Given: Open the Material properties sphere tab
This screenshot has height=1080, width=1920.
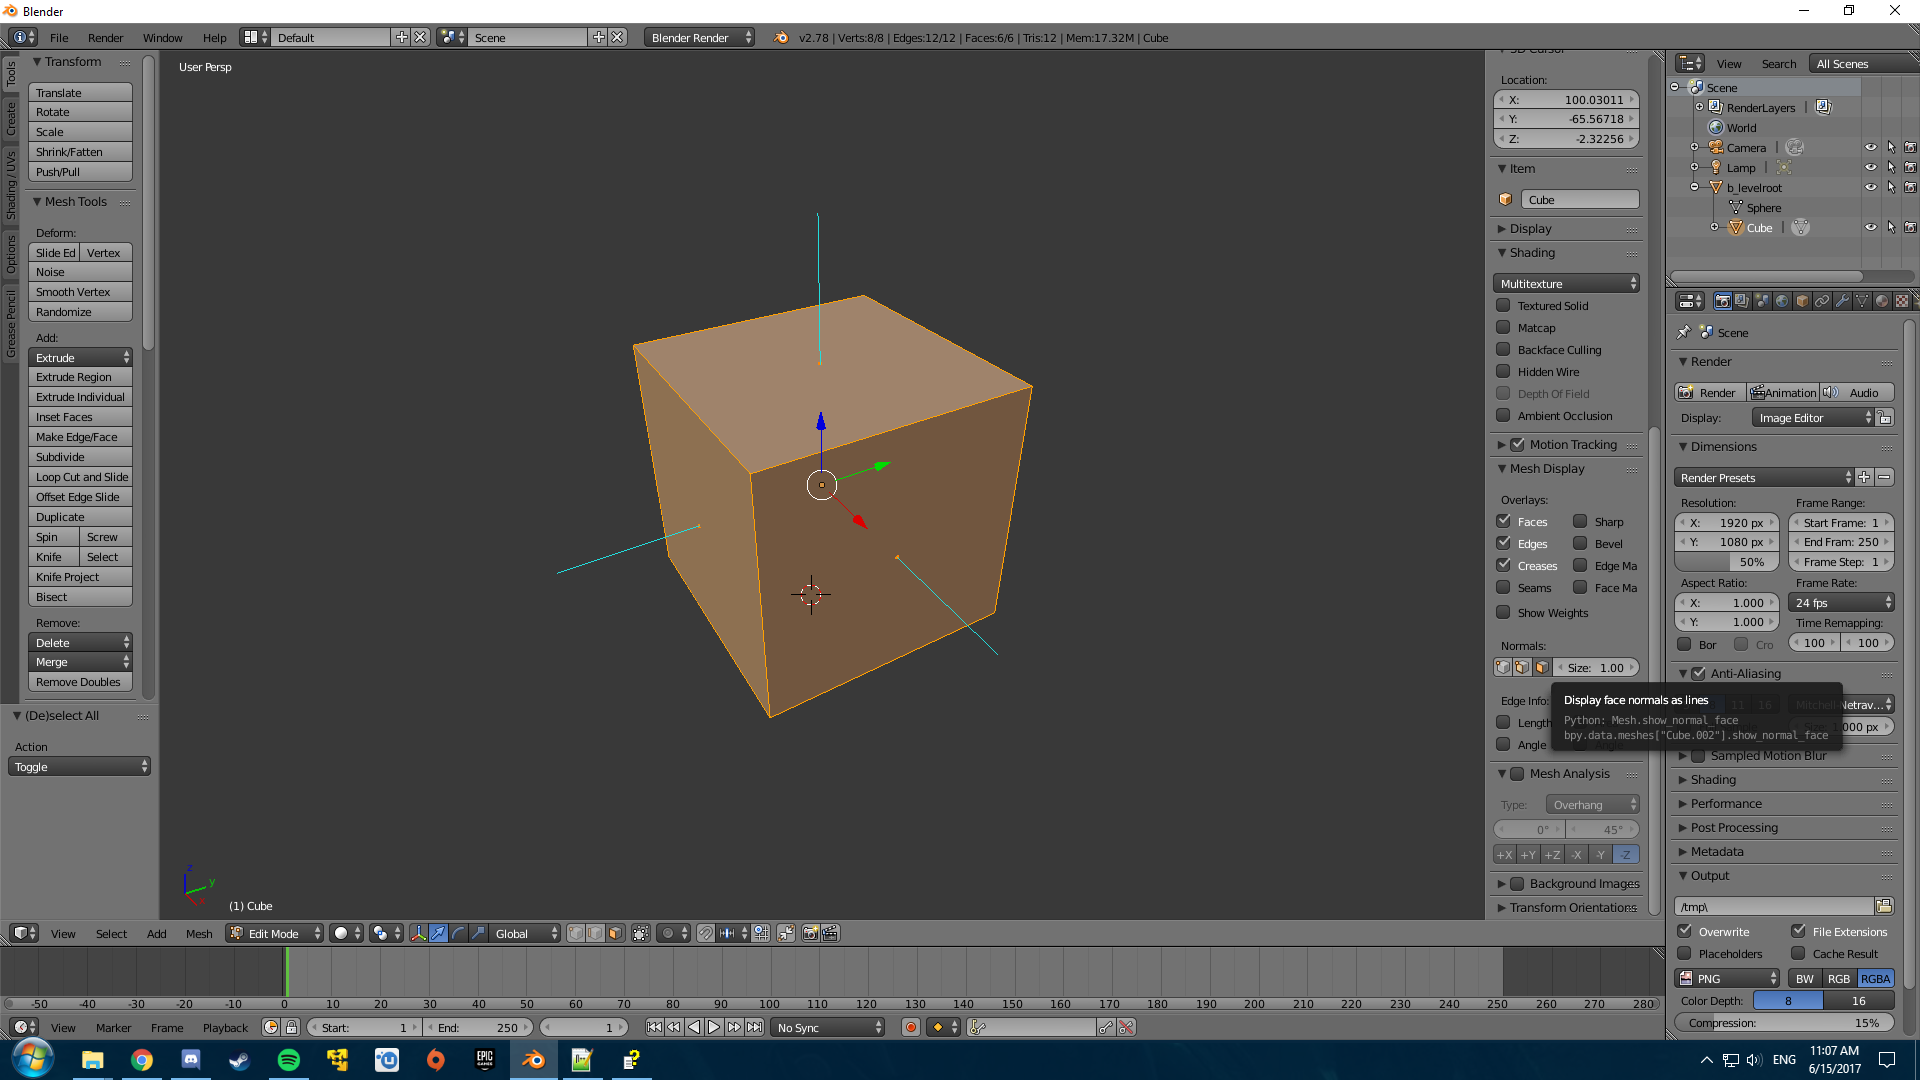Looking at the screenshot, I should click(1882, 301).
